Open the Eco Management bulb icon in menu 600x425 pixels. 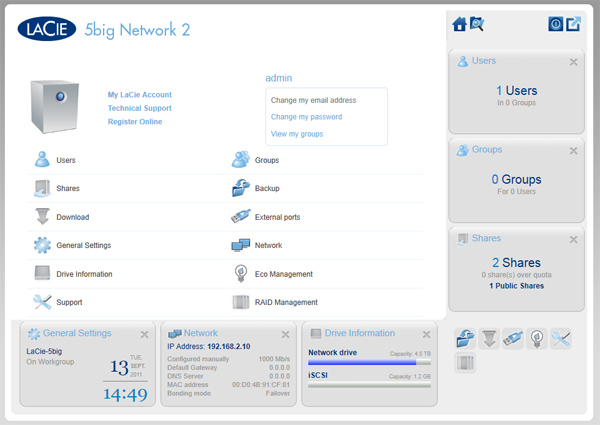pyautogui.click(x=241, y=274)
